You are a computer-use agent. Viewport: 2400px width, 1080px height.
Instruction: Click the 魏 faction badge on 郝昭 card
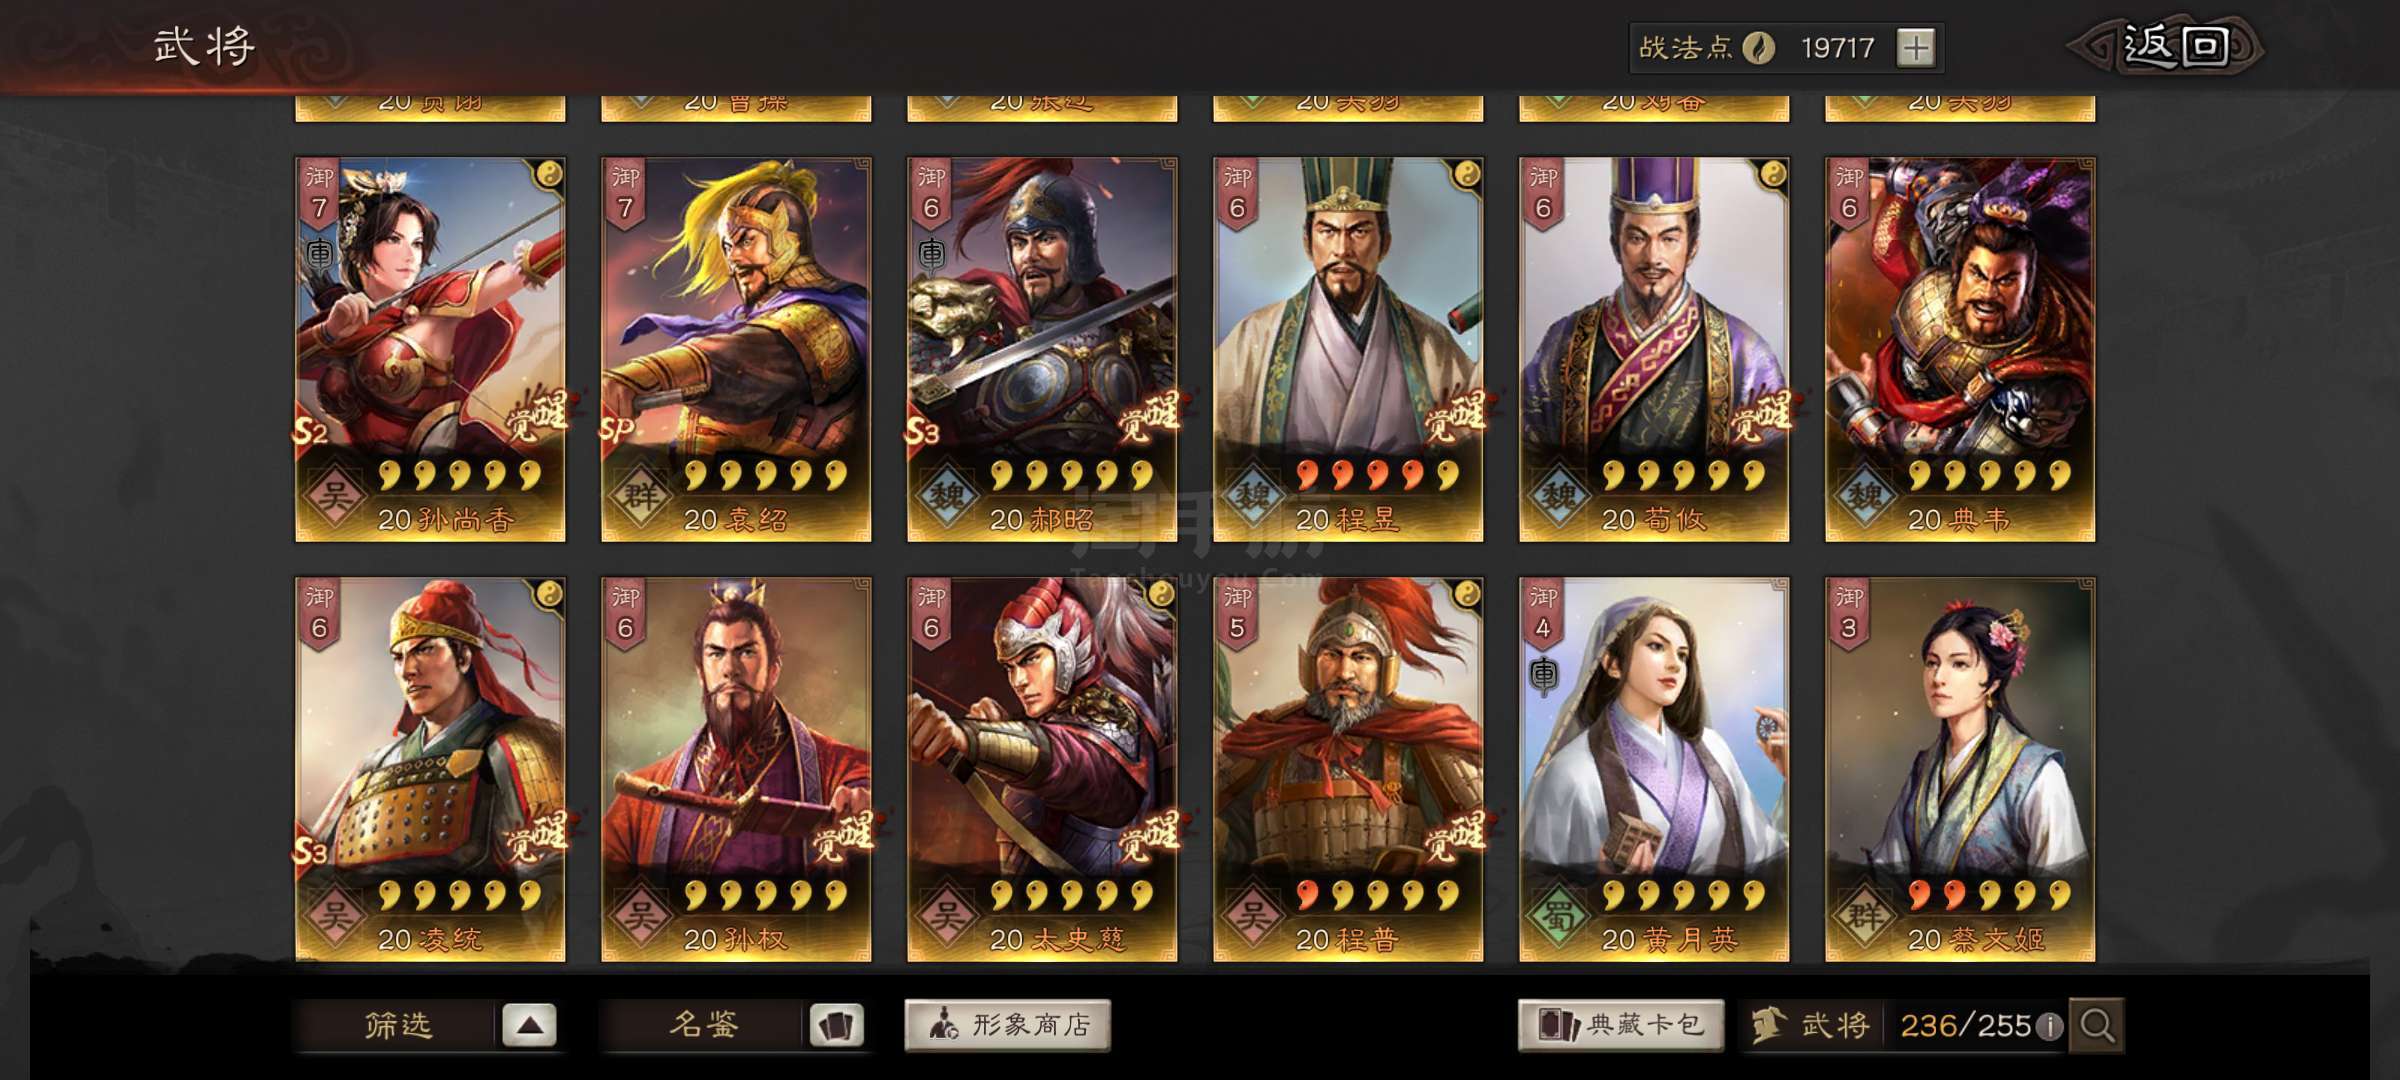[x=946, y=496]
